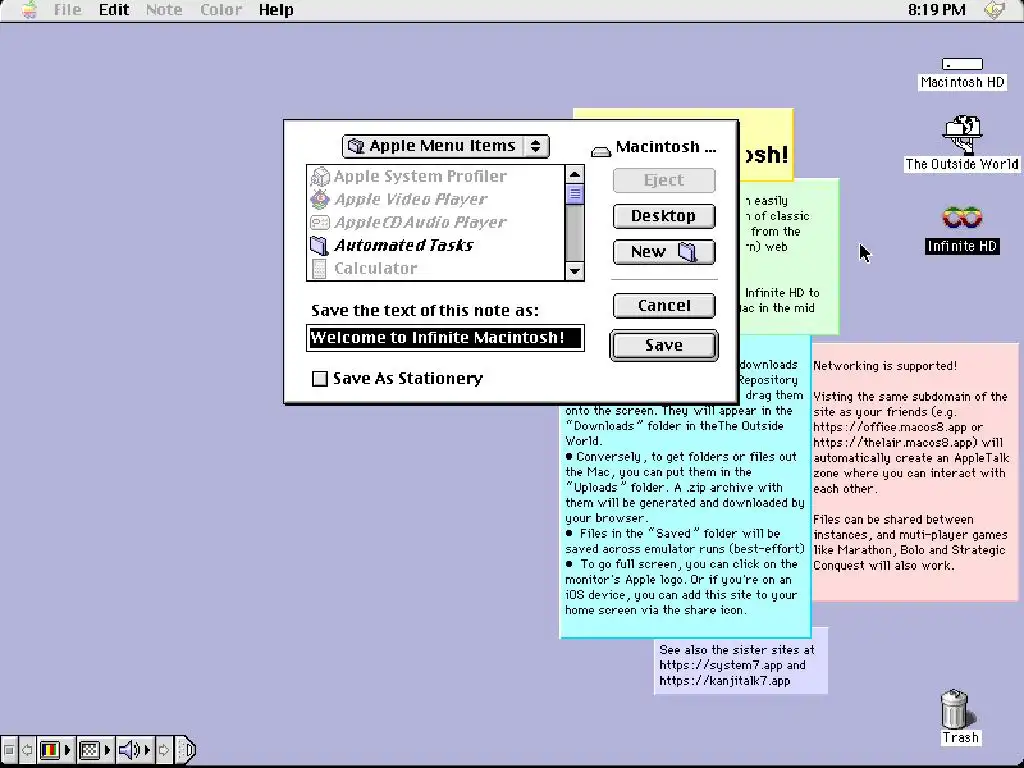Cancel the save dialog
This screenshot has height=768, width=1024.
(x=664, y=306)
